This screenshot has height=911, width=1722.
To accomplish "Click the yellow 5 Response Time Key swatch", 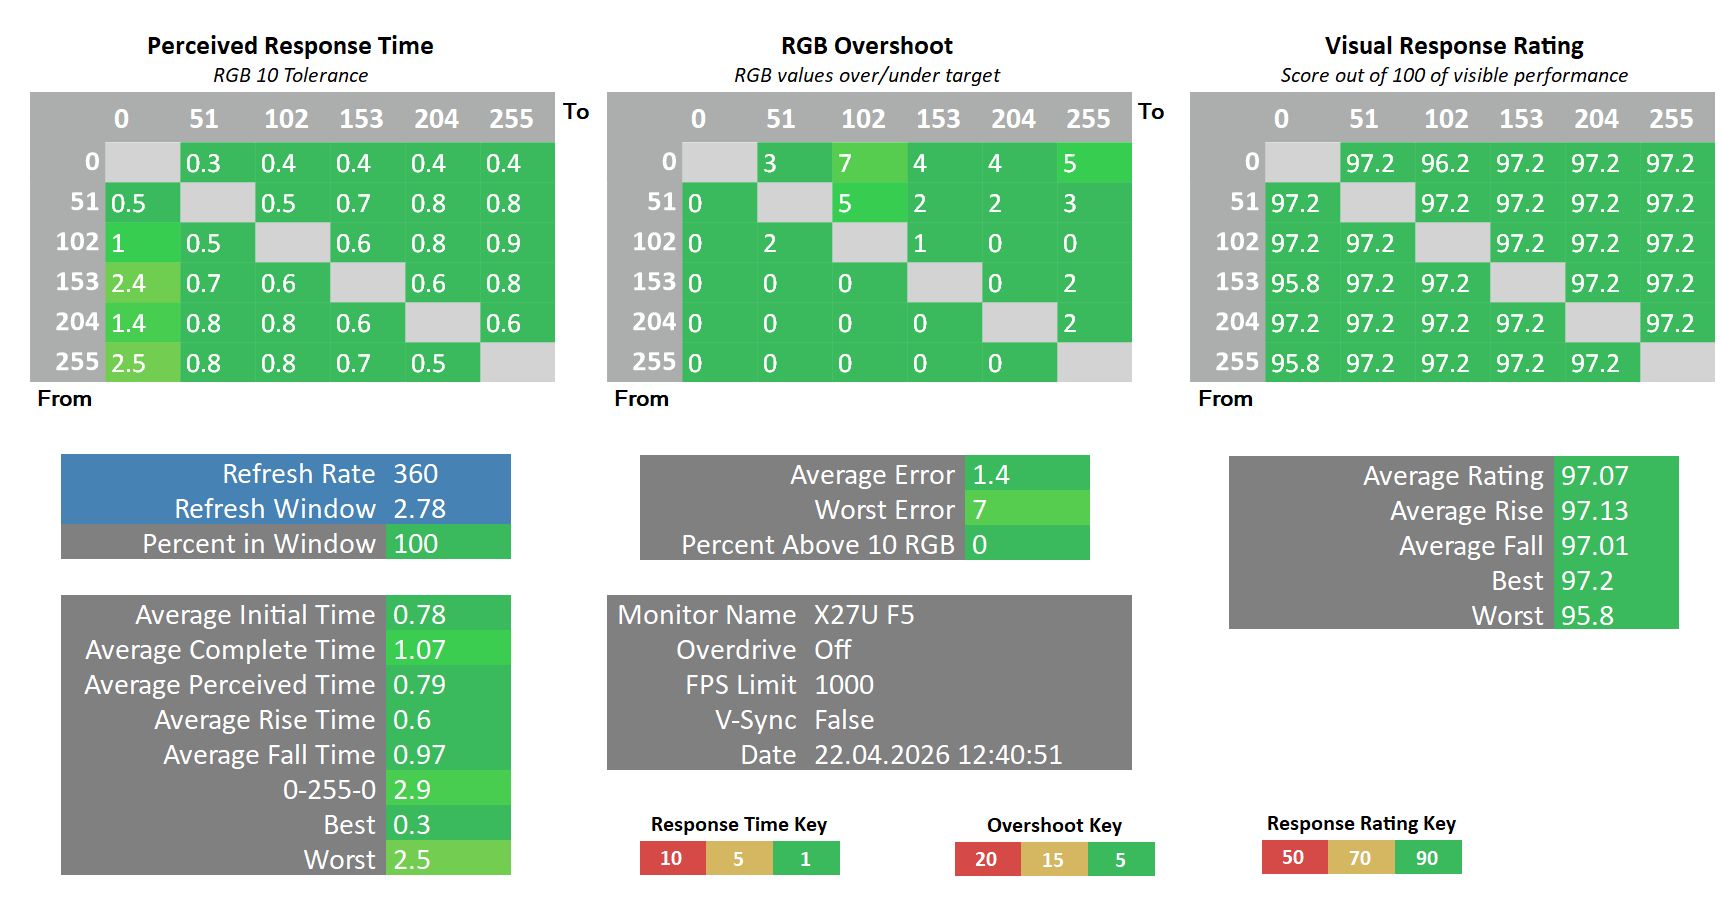I will tap(739, 858).
